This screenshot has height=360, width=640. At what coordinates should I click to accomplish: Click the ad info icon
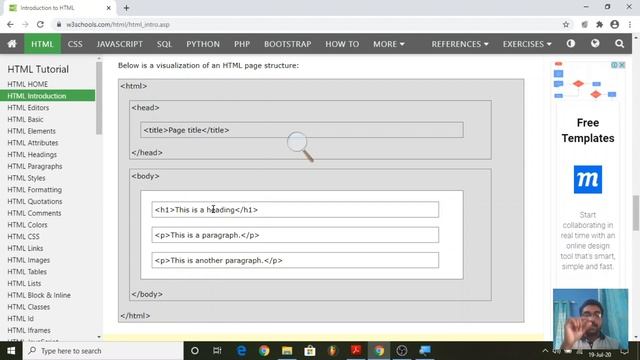click(x=614, y=65)
